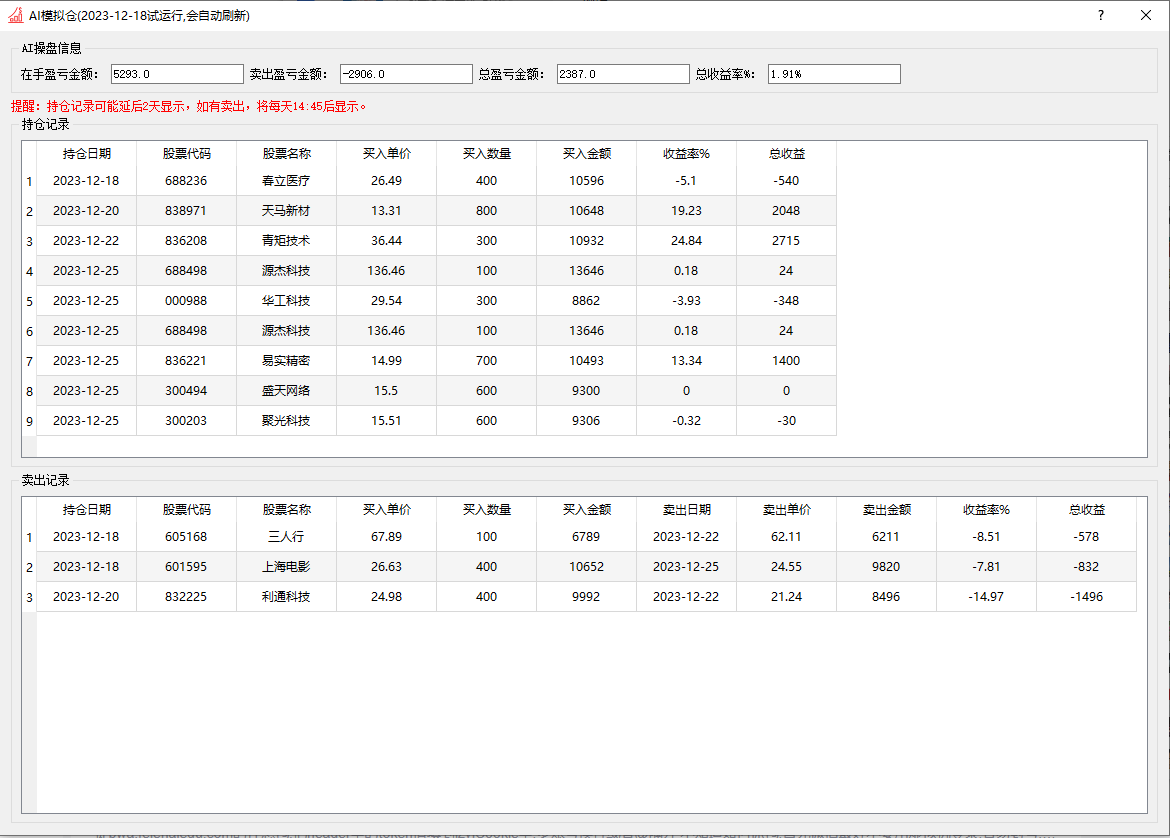
Task: Click the 利通科技 sold stock cell
Action: coord(286,597)
